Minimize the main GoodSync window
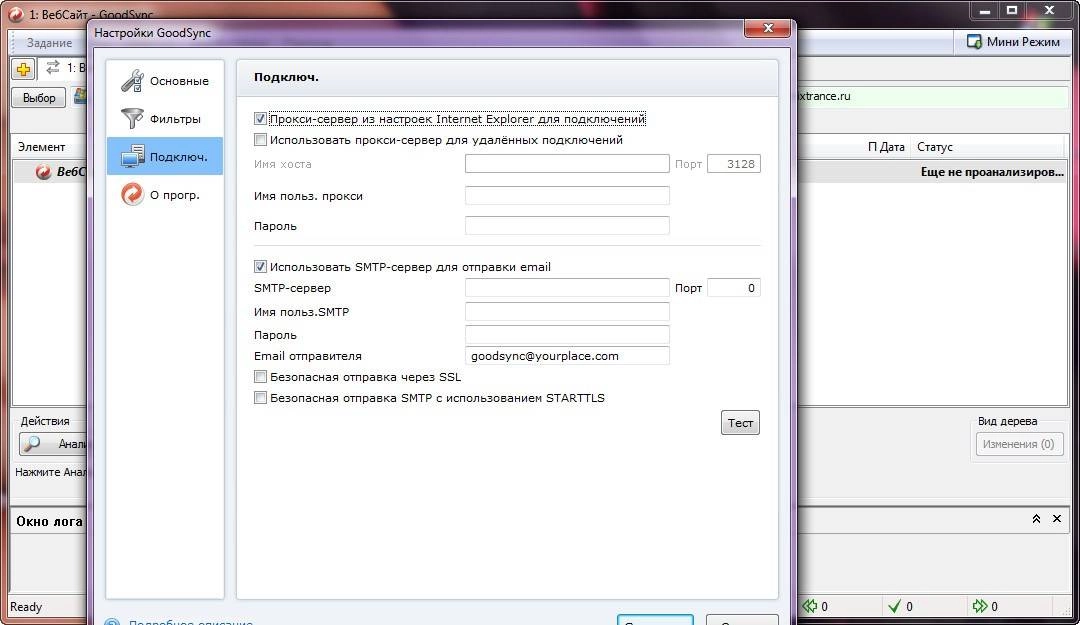 985,10
